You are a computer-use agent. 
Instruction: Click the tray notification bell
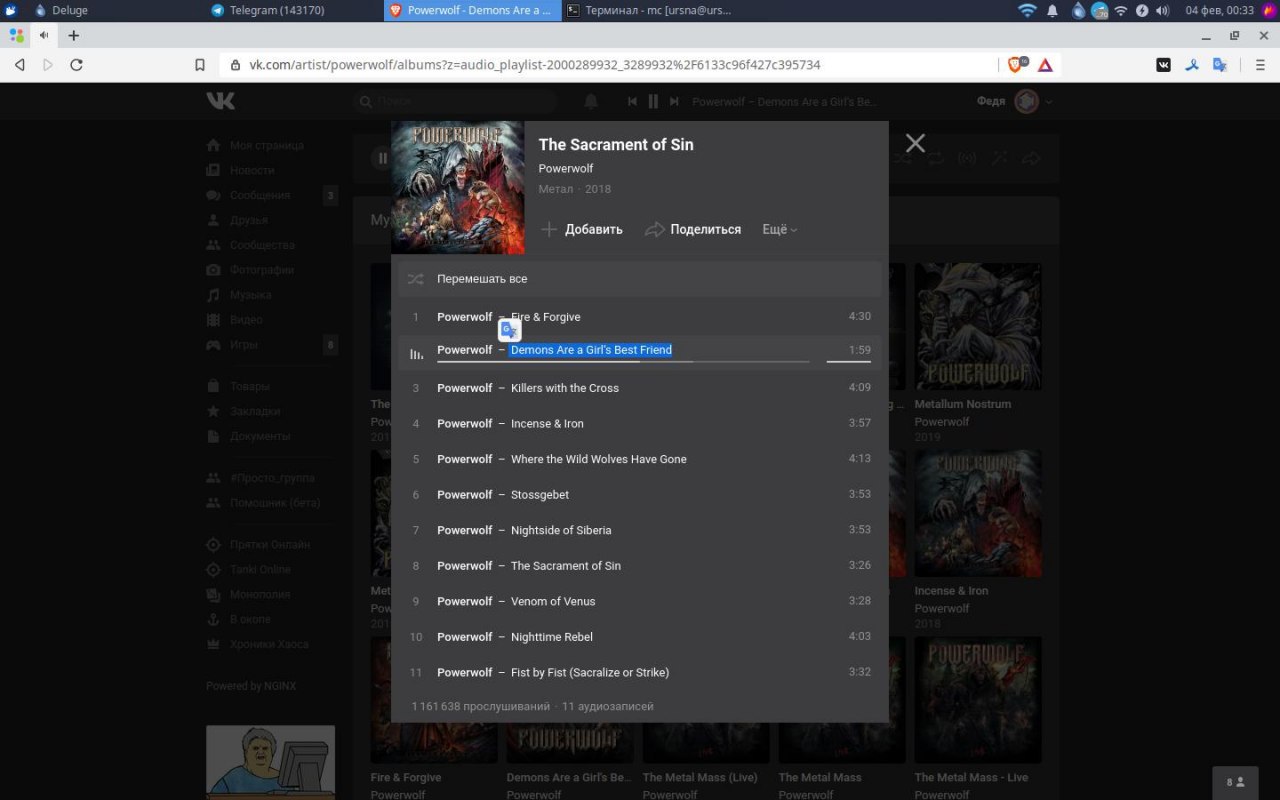1052,10
